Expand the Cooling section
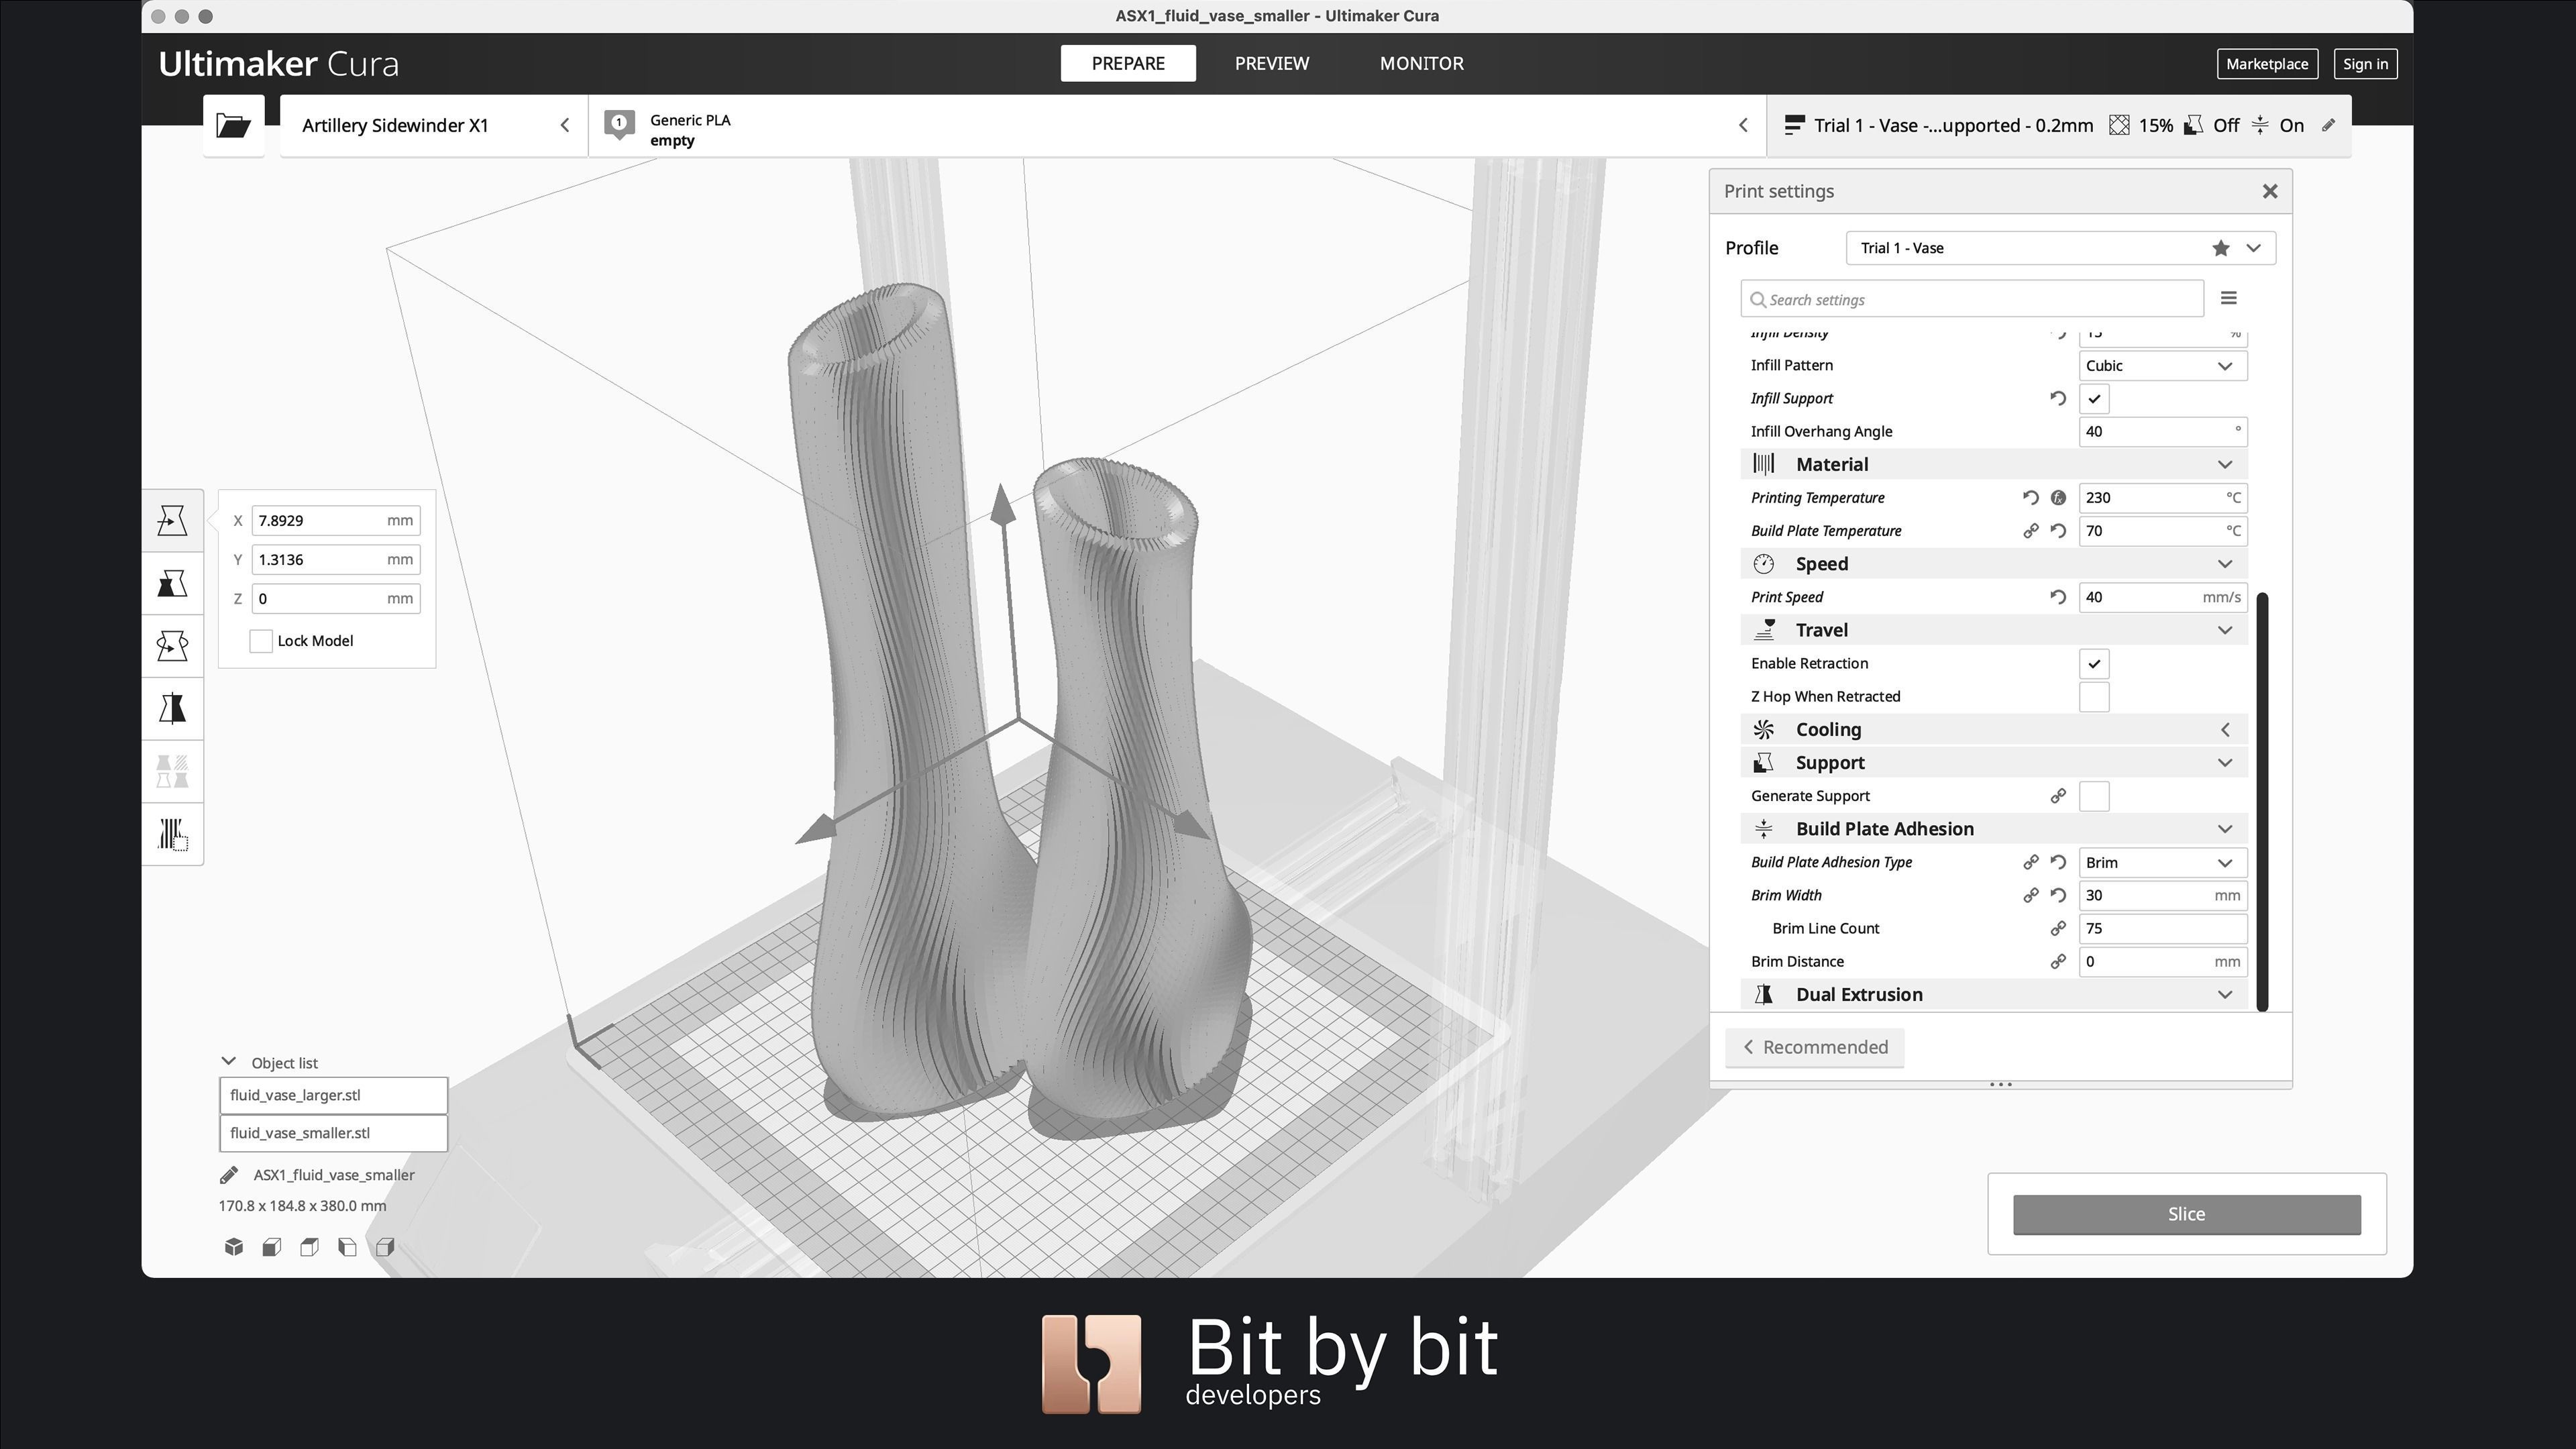Screen dimensions: 2576x1449 (x=1994, y=729)
